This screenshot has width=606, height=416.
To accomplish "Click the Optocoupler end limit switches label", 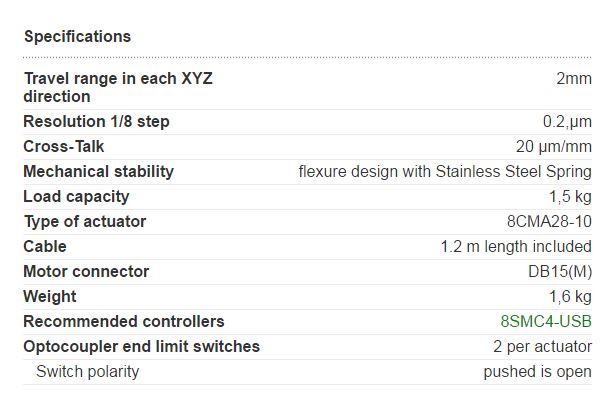I will (x=141, y=347).
